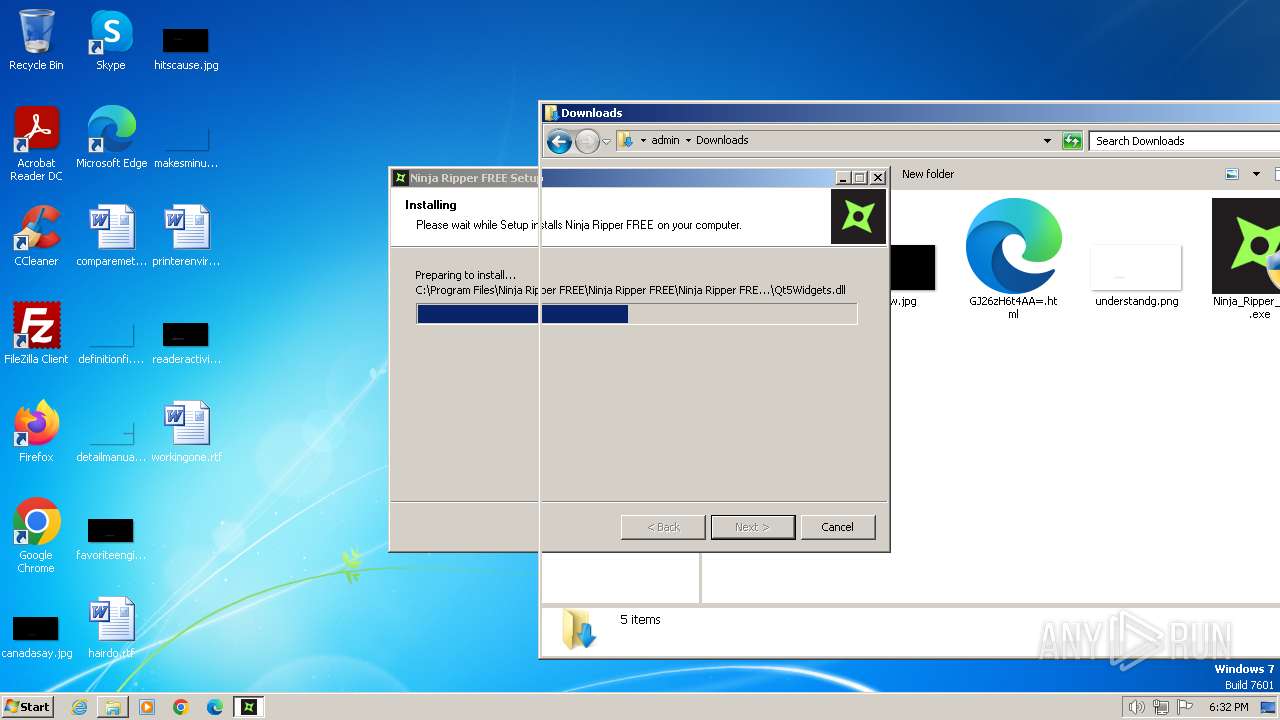
Task: Launch Firefox from the desktop
Action: [x=36, y=432]
